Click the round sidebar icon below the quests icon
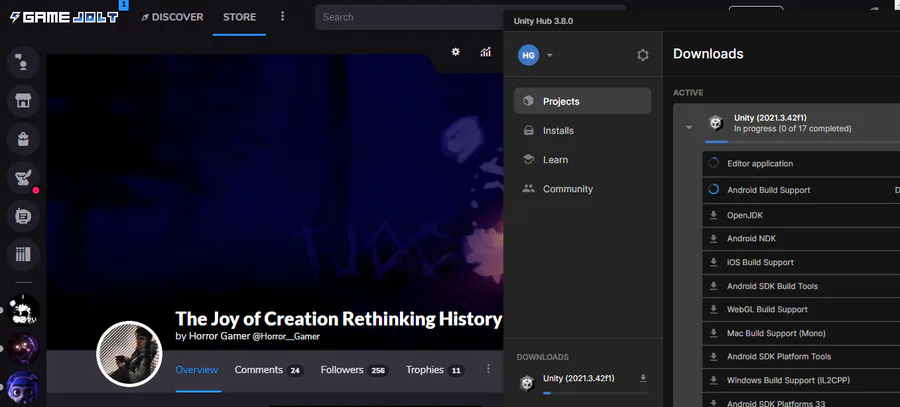900x407 pixels. click(23, 216)
